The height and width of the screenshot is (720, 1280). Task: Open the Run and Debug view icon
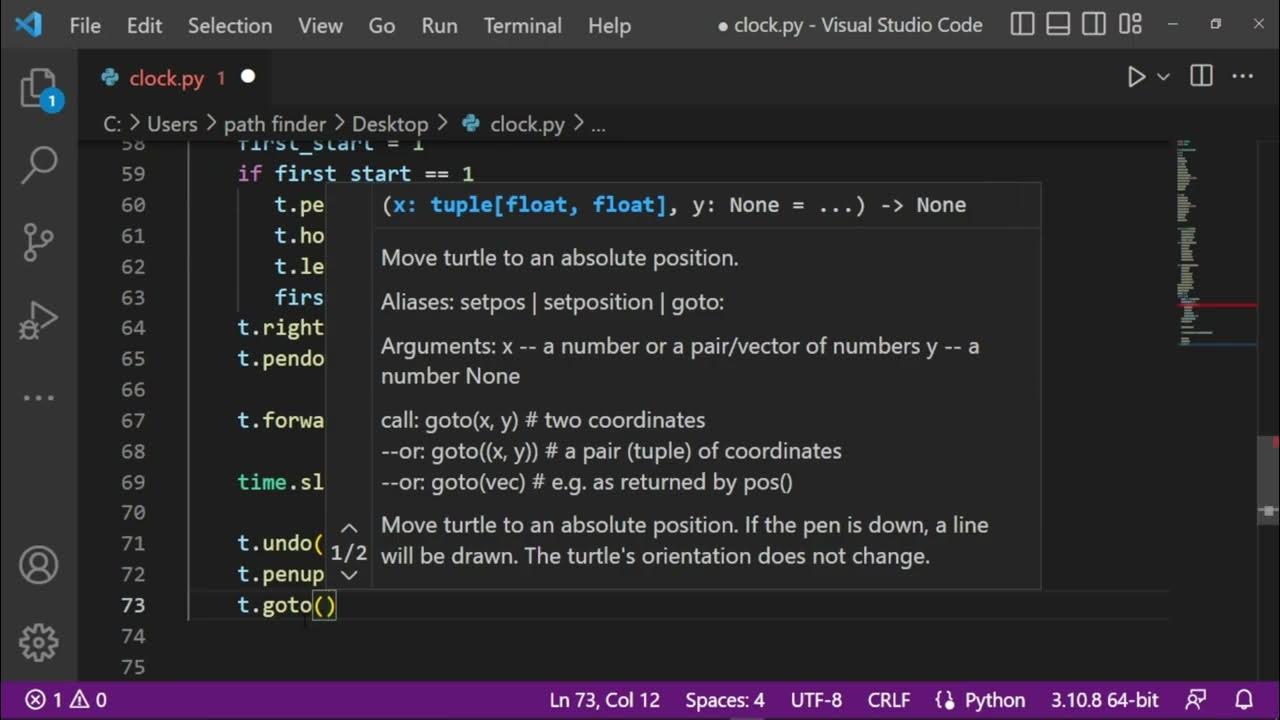click(x=39, y=320)
